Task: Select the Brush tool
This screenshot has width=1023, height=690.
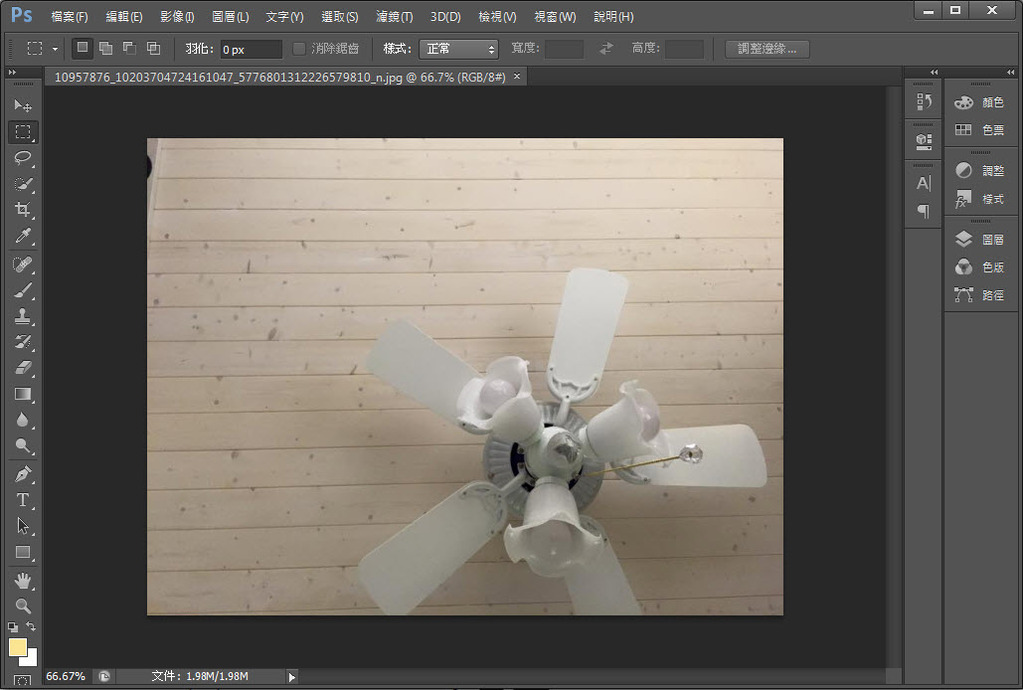Action: click(x=23, y=290)
